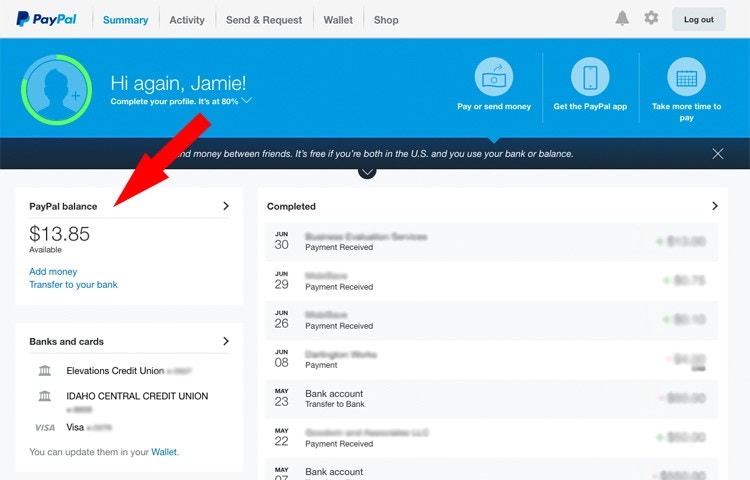Click the Visa card logo
Image resolution: width=750 pixels, height=480 pixels.
point(45,427)
